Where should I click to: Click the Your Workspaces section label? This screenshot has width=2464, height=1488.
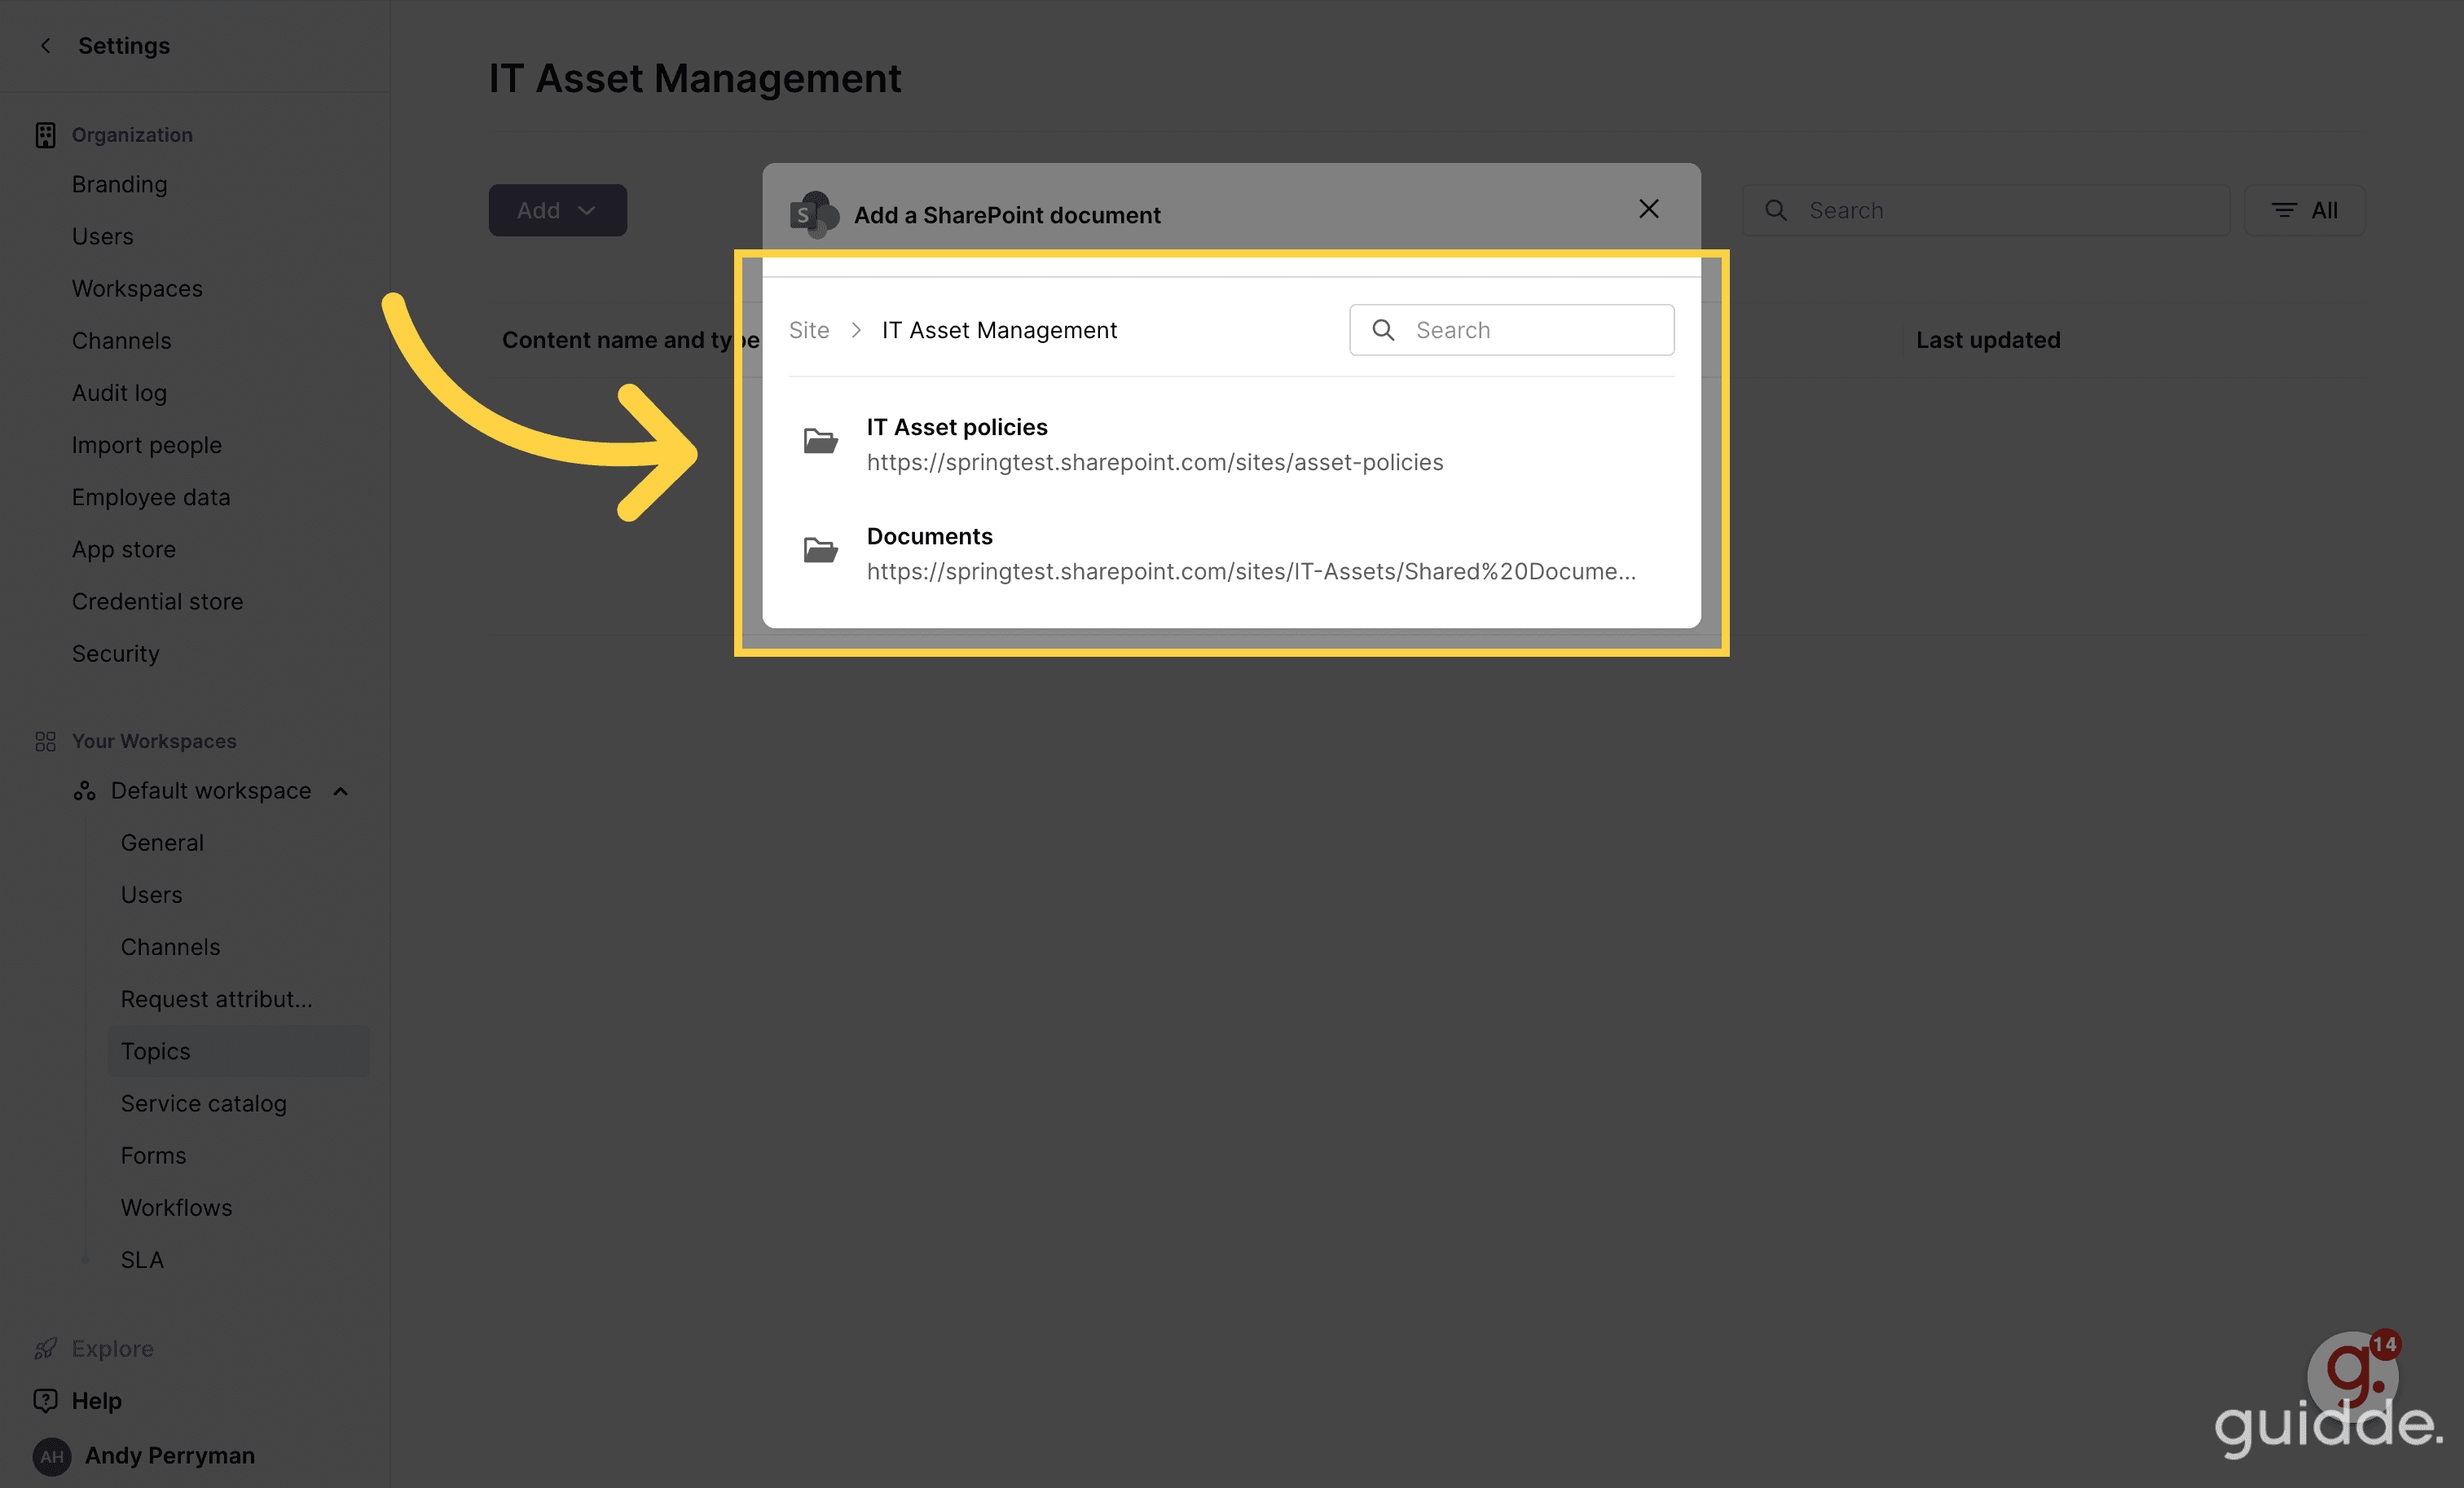(x=154, y=741)
